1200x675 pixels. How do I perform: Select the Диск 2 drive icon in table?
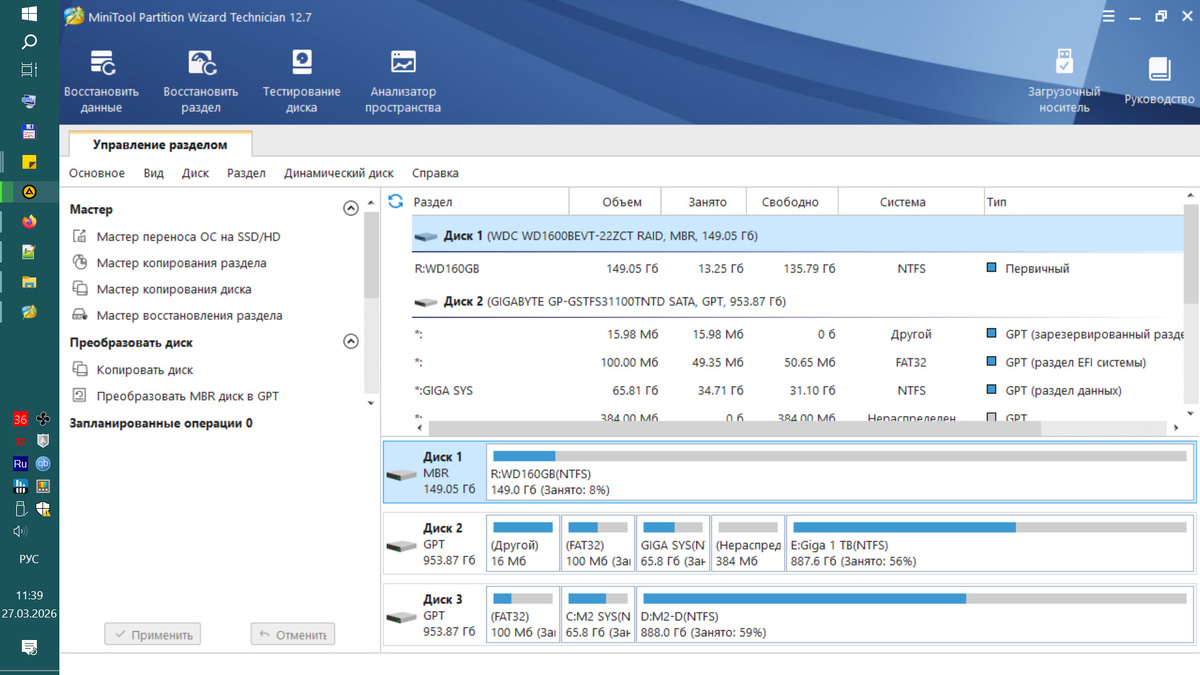[x=426, y=301]
